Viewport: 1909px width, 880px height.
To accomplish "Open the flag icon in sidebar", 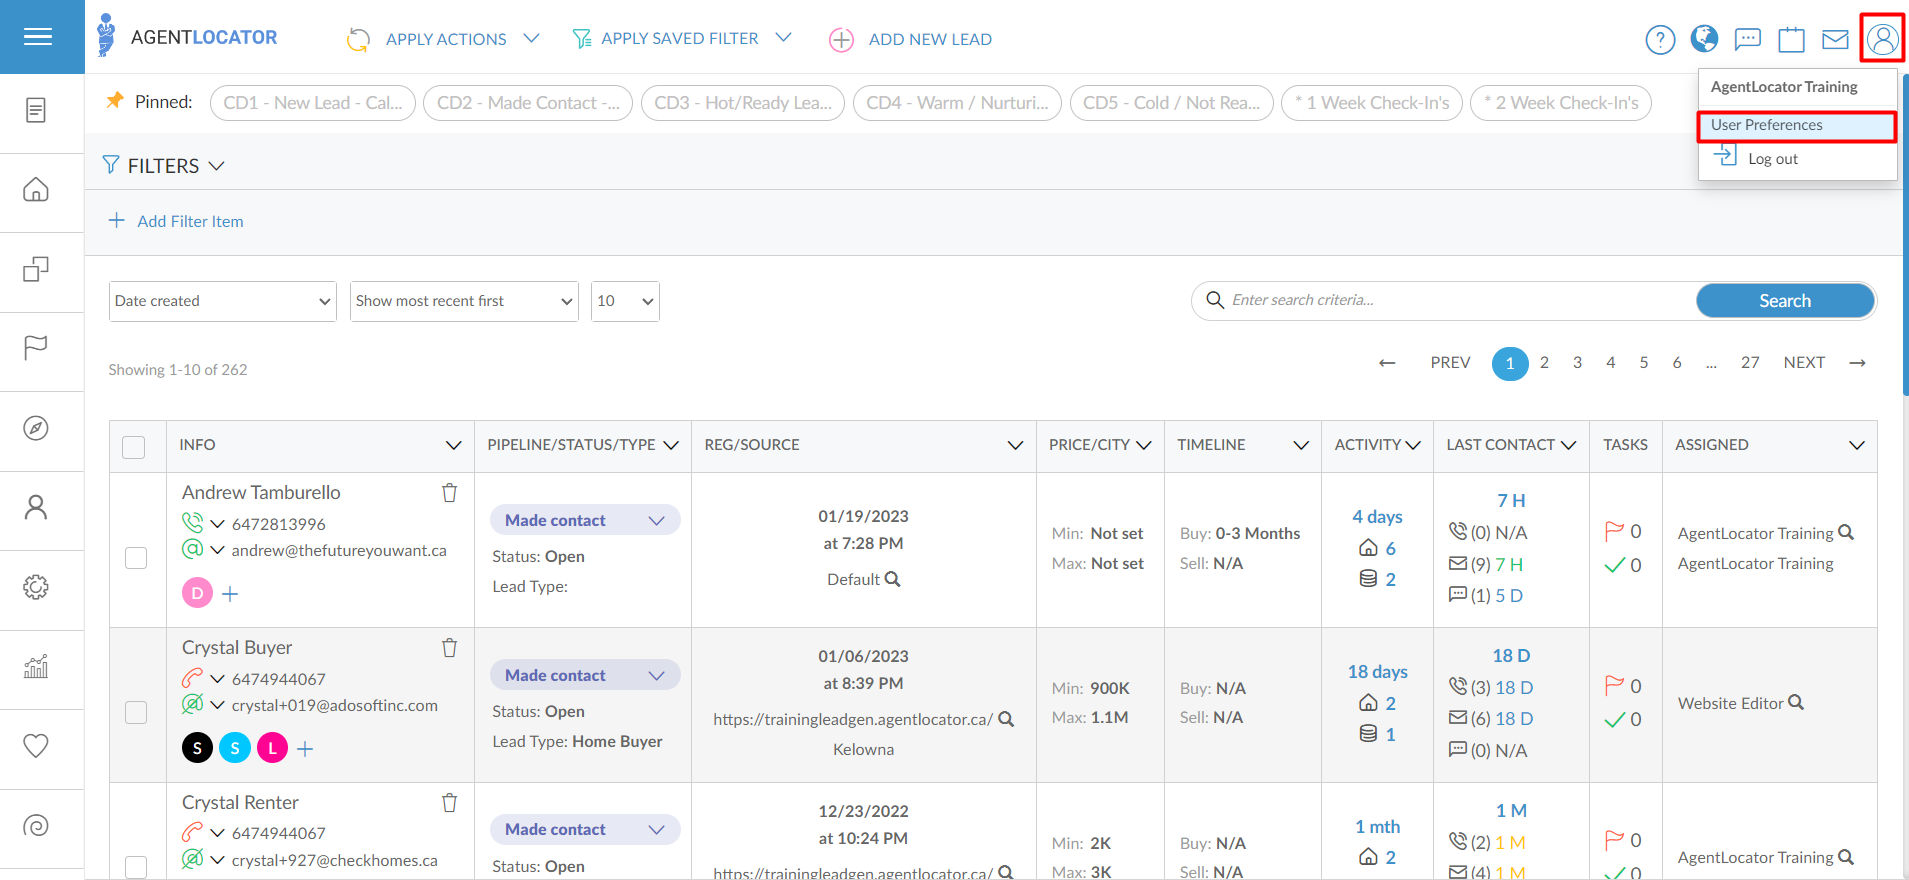I will coord(36,348).
